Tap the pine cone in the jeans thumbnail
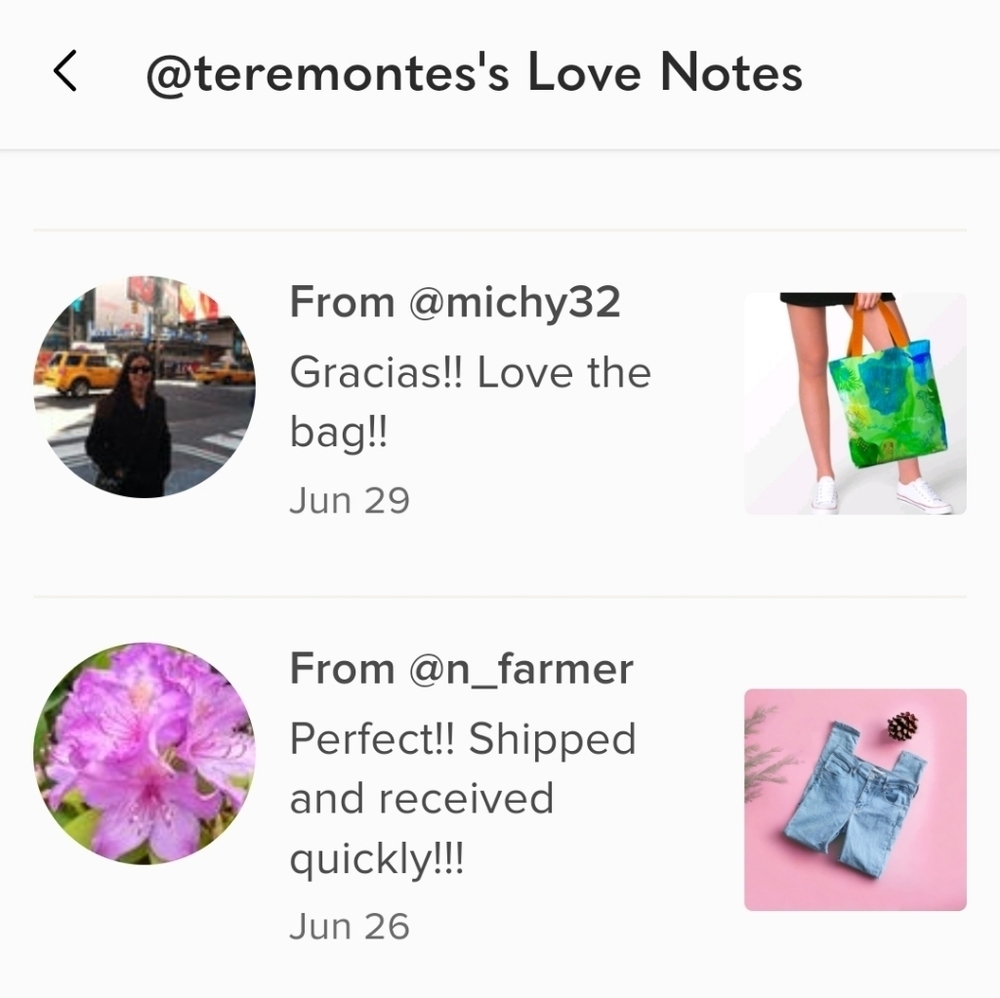Image resolution: width=1000 pixels, height=998 pixels. [902, 726]
